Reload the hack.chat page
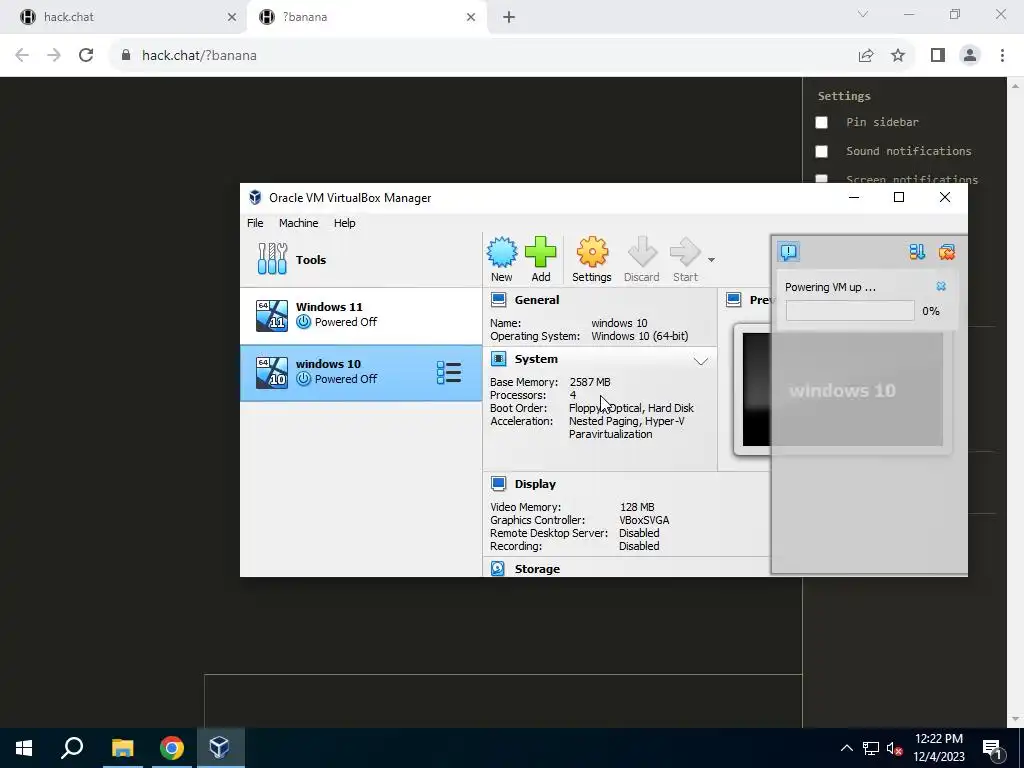The width and height of the screenshot is (1024, 768). point(86,56)
